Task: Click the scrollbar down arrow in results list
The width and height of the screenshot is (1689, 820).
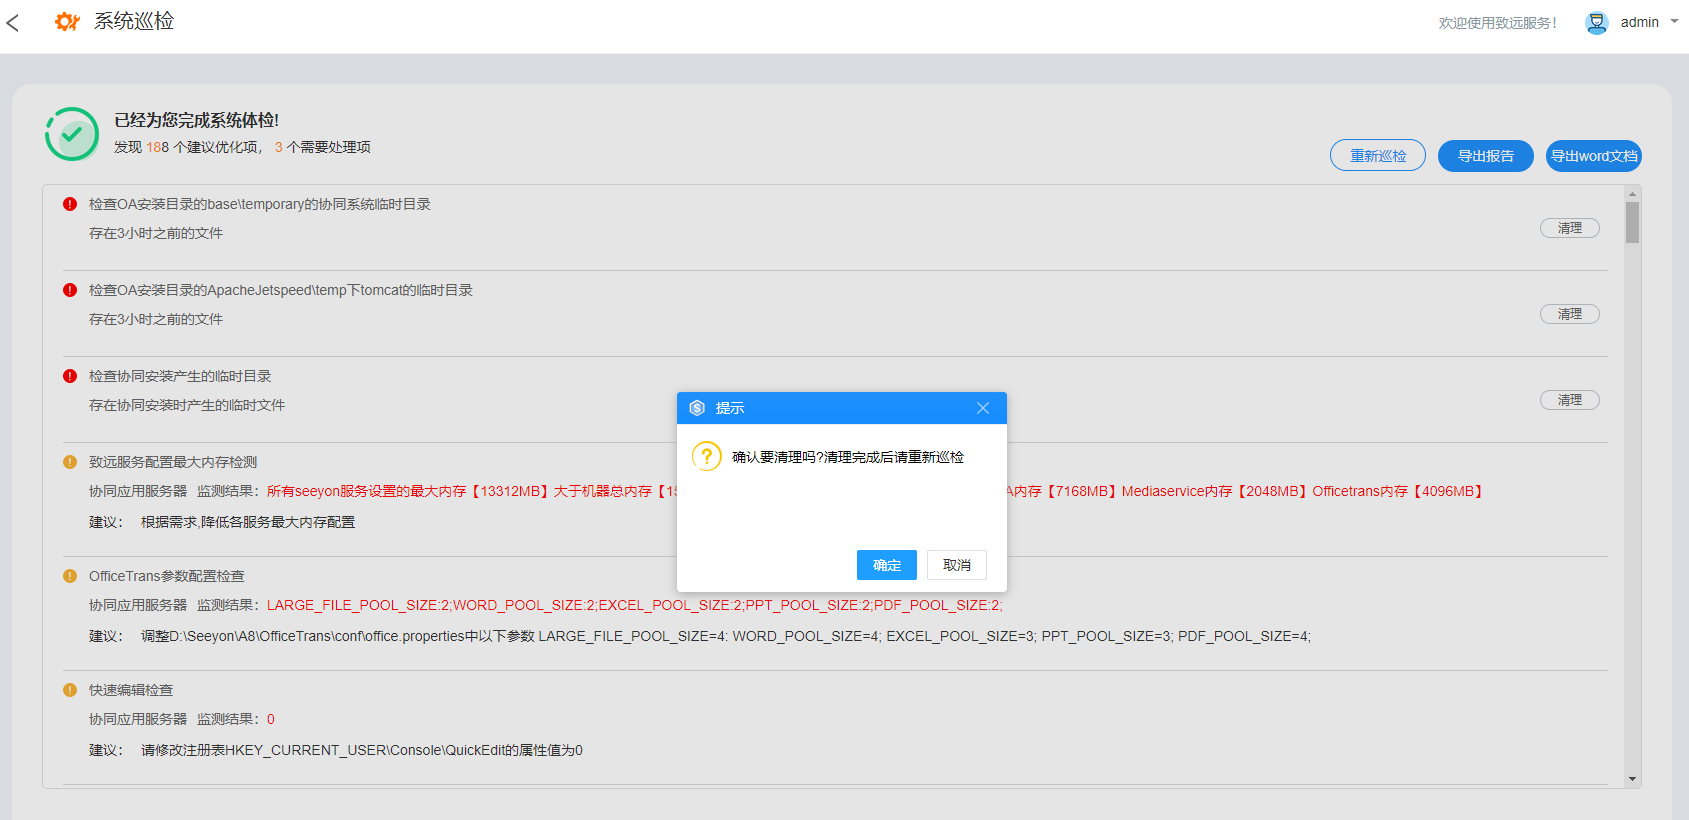Action: point(1632,779)
